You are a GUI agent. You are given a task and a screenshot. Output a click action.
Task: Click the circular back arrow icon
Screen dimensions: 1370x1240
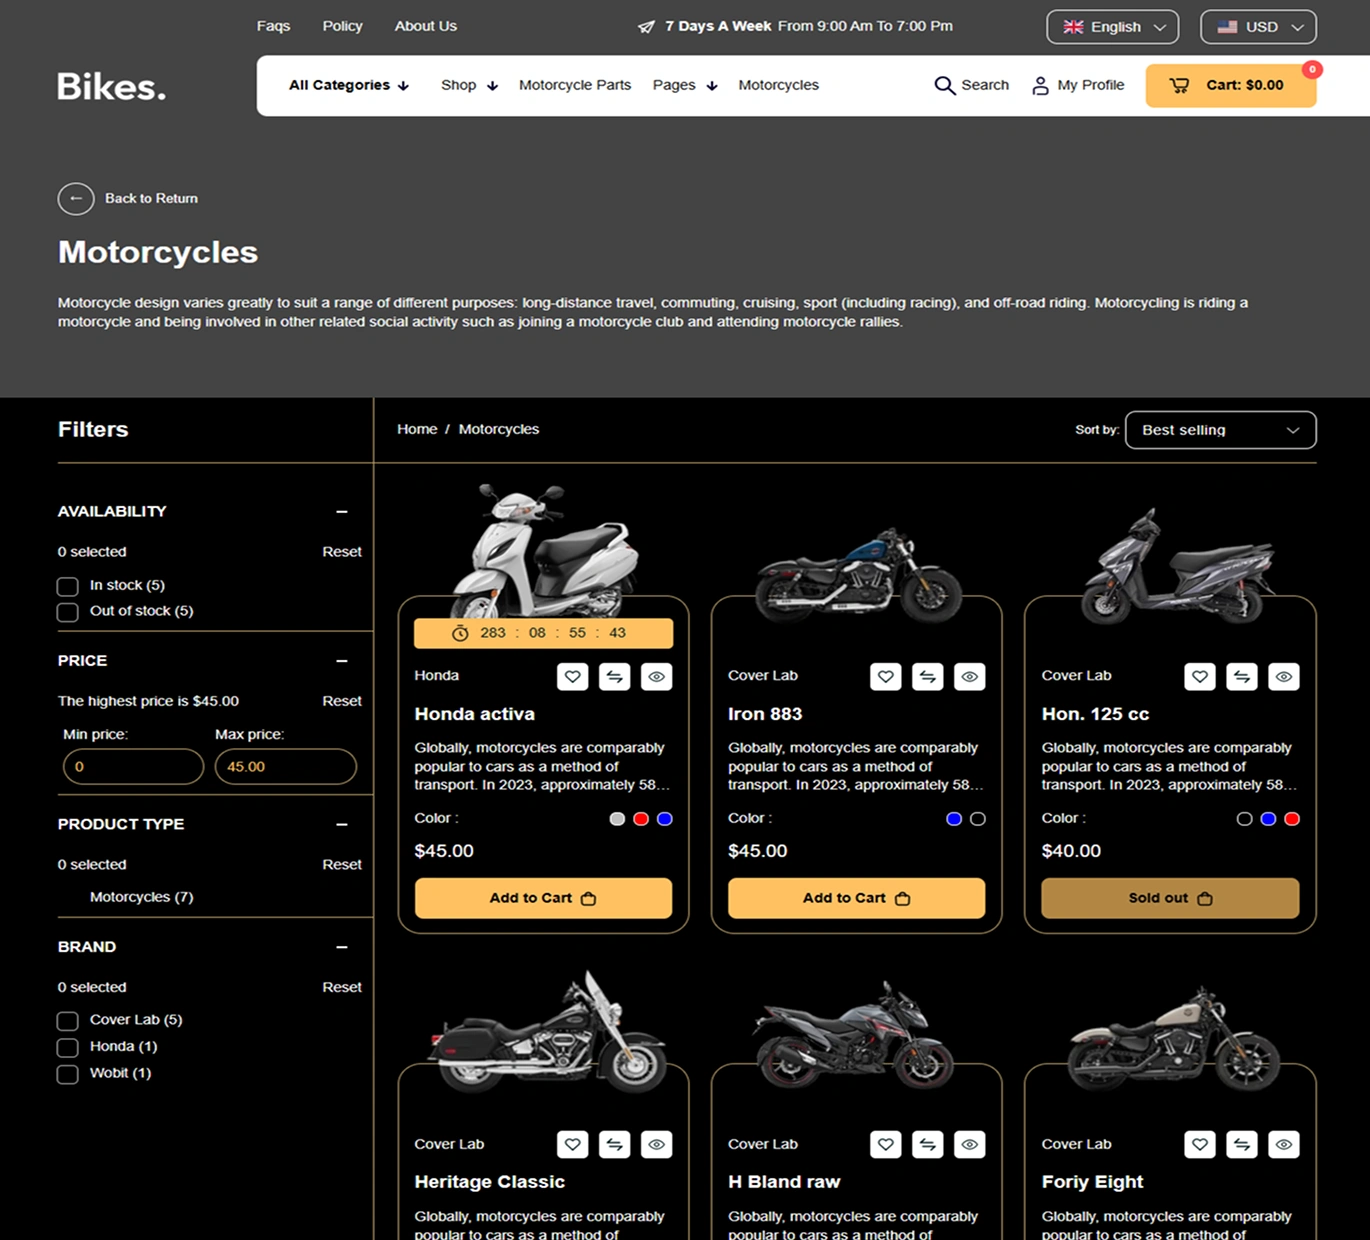[76, 199]
